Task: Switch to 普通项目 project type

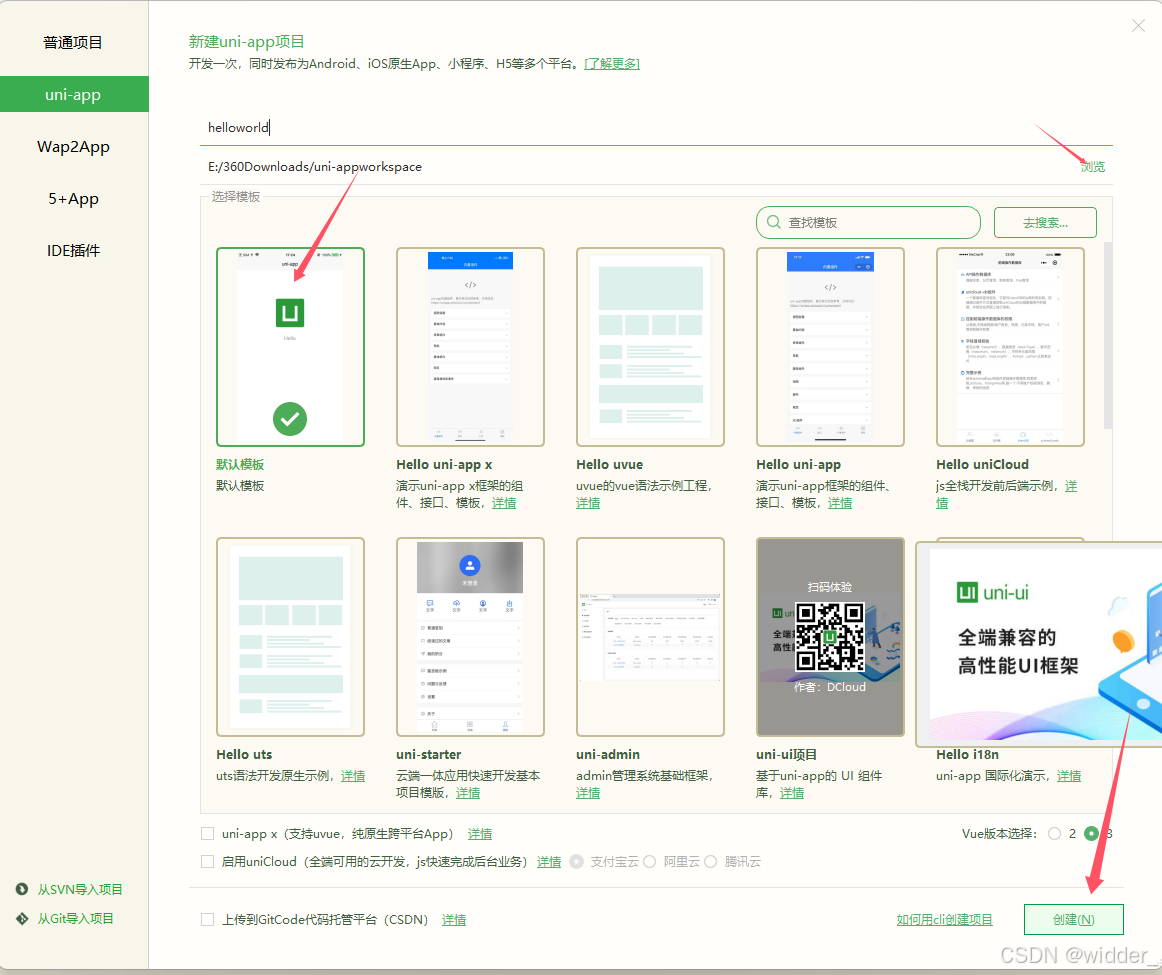Action: click(x=73, y=42)
